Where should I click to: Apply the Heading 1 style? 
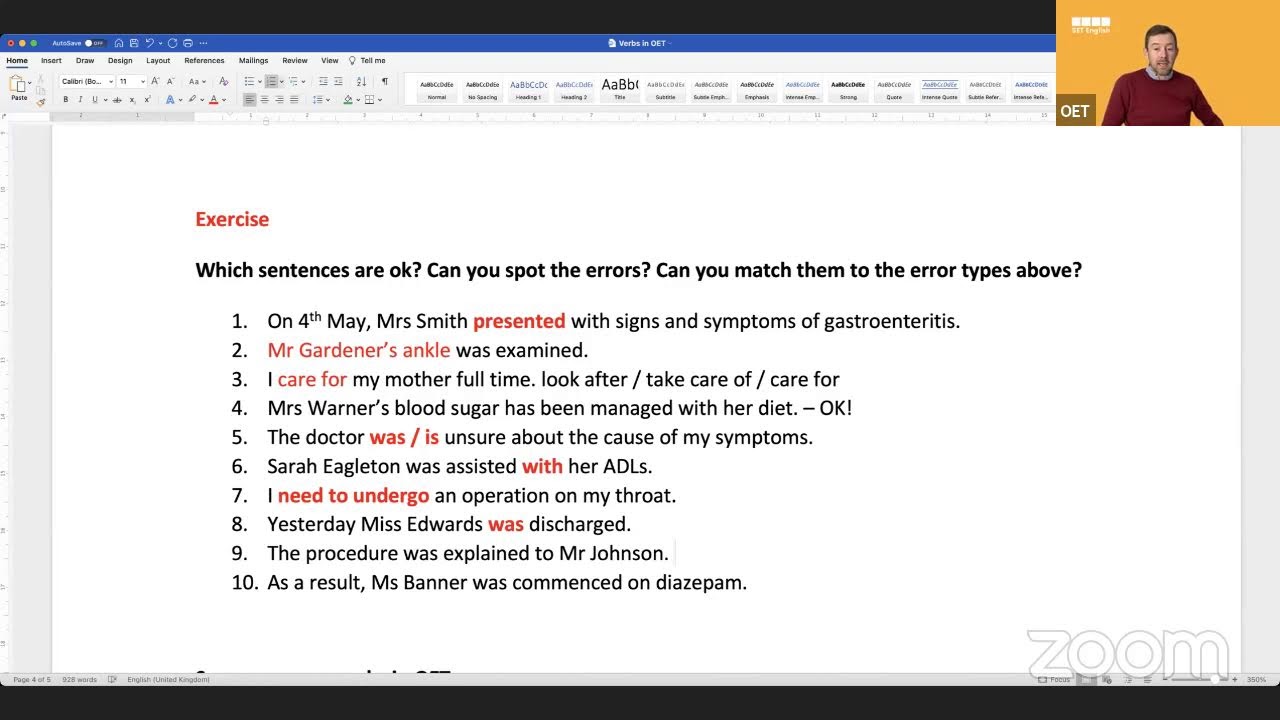pyautogui.click(x=528, y=90)
